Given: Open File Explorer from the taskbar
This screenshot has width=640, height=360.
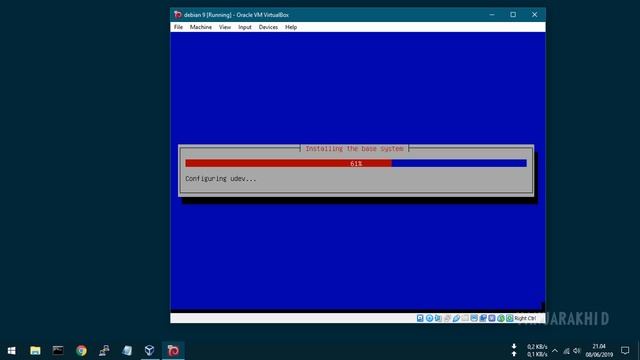Looking at the screenshot, I should click(x=35, y=351).
